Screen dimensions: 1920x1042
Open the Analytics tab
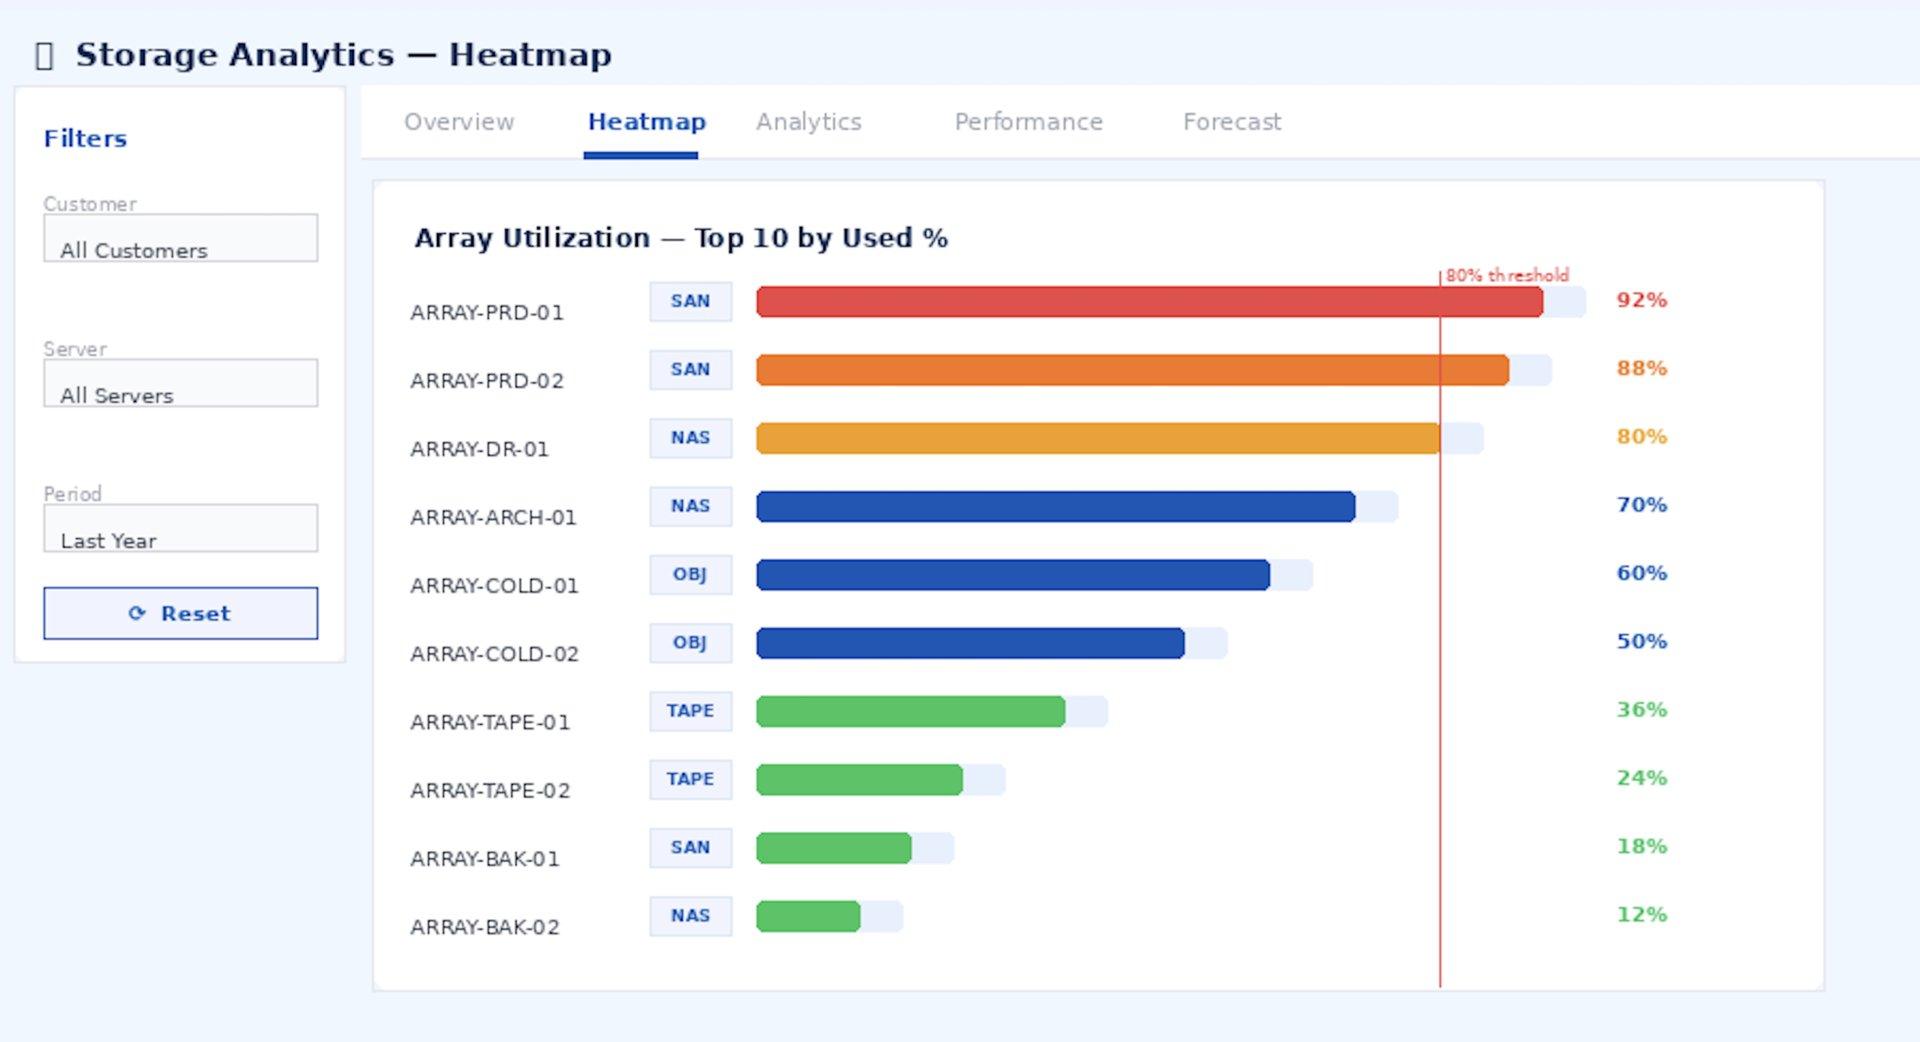(x=808, y=122)
